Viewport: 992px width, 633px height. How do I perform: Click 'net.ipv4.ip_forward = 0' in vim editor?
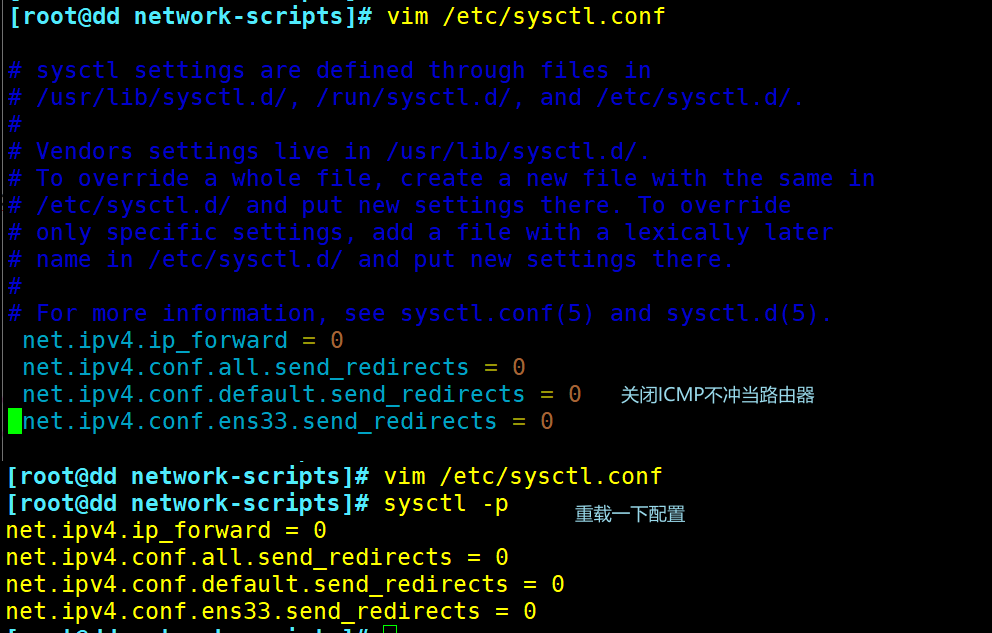pos(183,340)
